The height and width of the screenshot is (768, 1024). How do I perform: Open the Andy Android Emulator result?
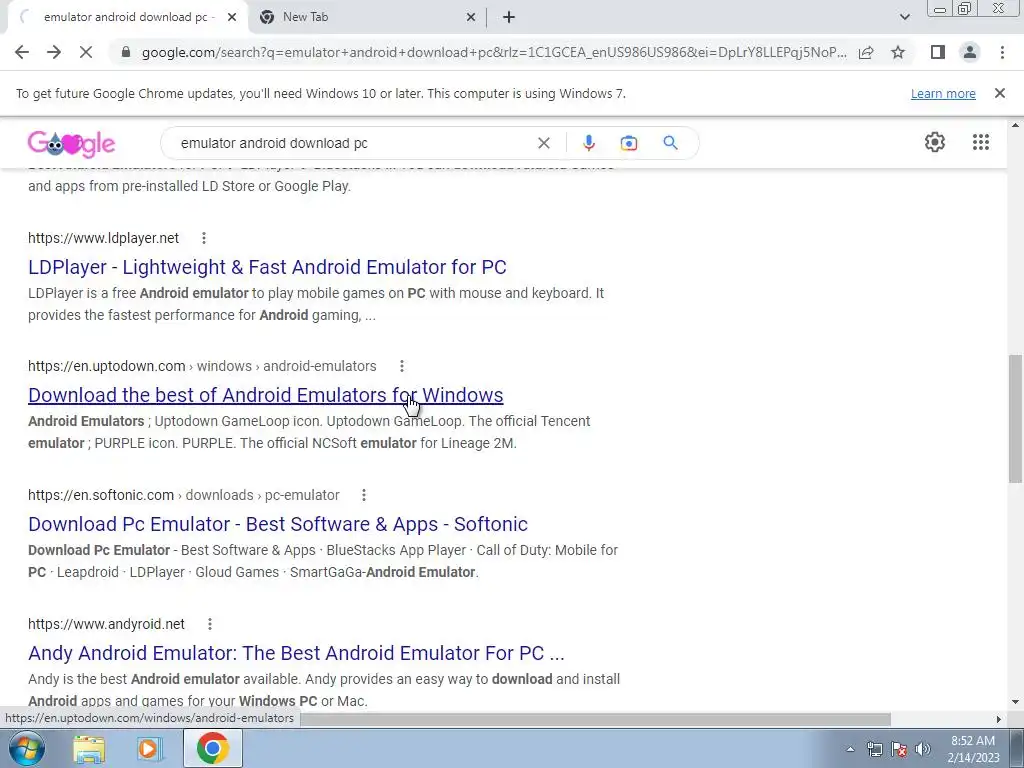[x=296, y=653]
